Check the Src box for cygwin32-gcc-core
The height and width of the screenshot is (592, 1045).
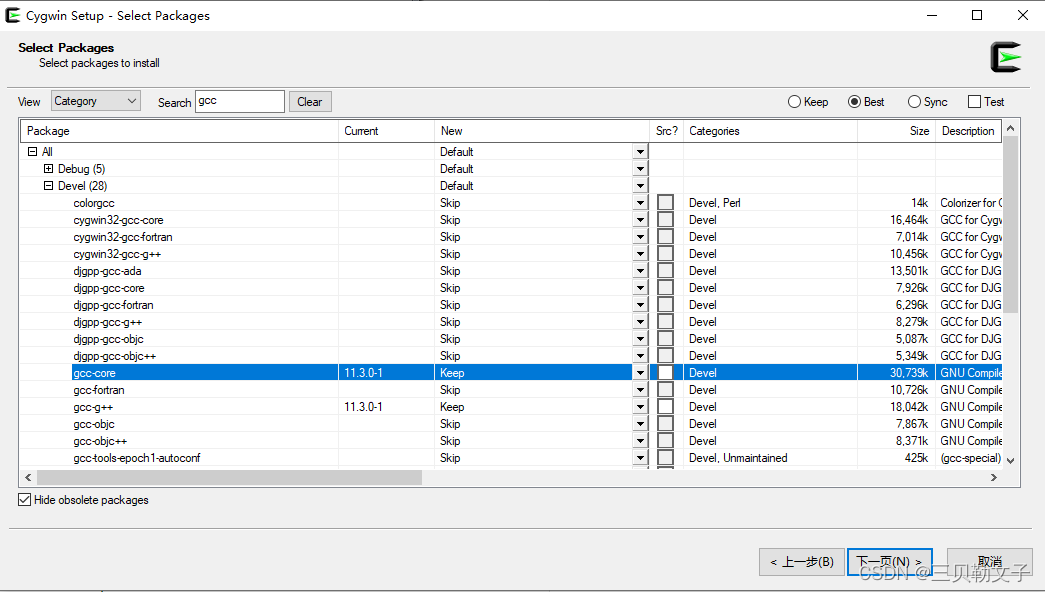tap(665, 220)
